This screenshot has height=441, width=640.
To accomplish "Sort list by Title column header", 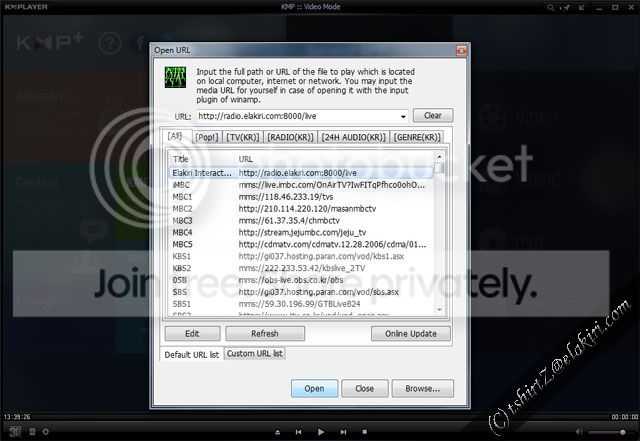I will 180,159.
